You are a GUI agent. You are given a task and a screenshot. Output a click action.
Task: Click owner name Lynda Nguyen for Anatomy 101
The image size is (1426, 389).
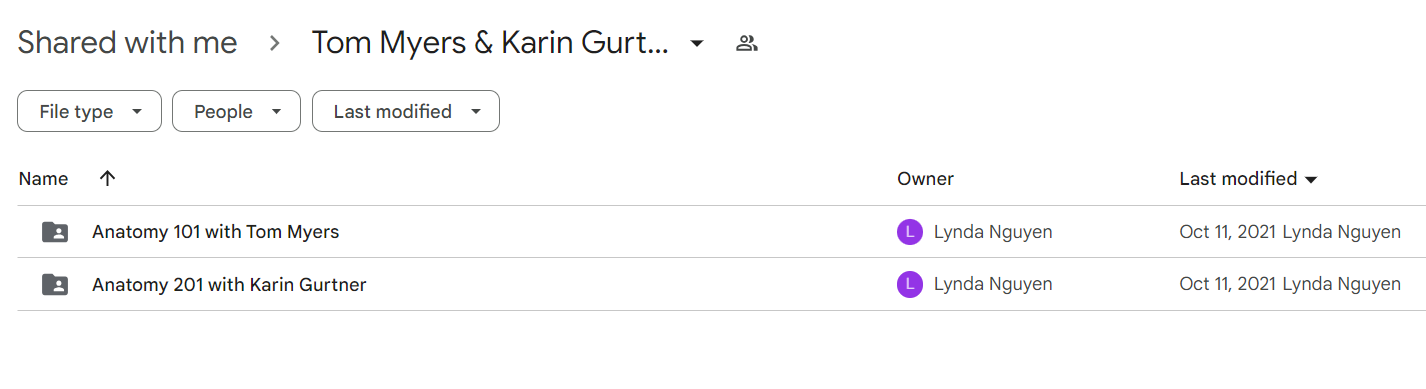click(x=993, y=232)
